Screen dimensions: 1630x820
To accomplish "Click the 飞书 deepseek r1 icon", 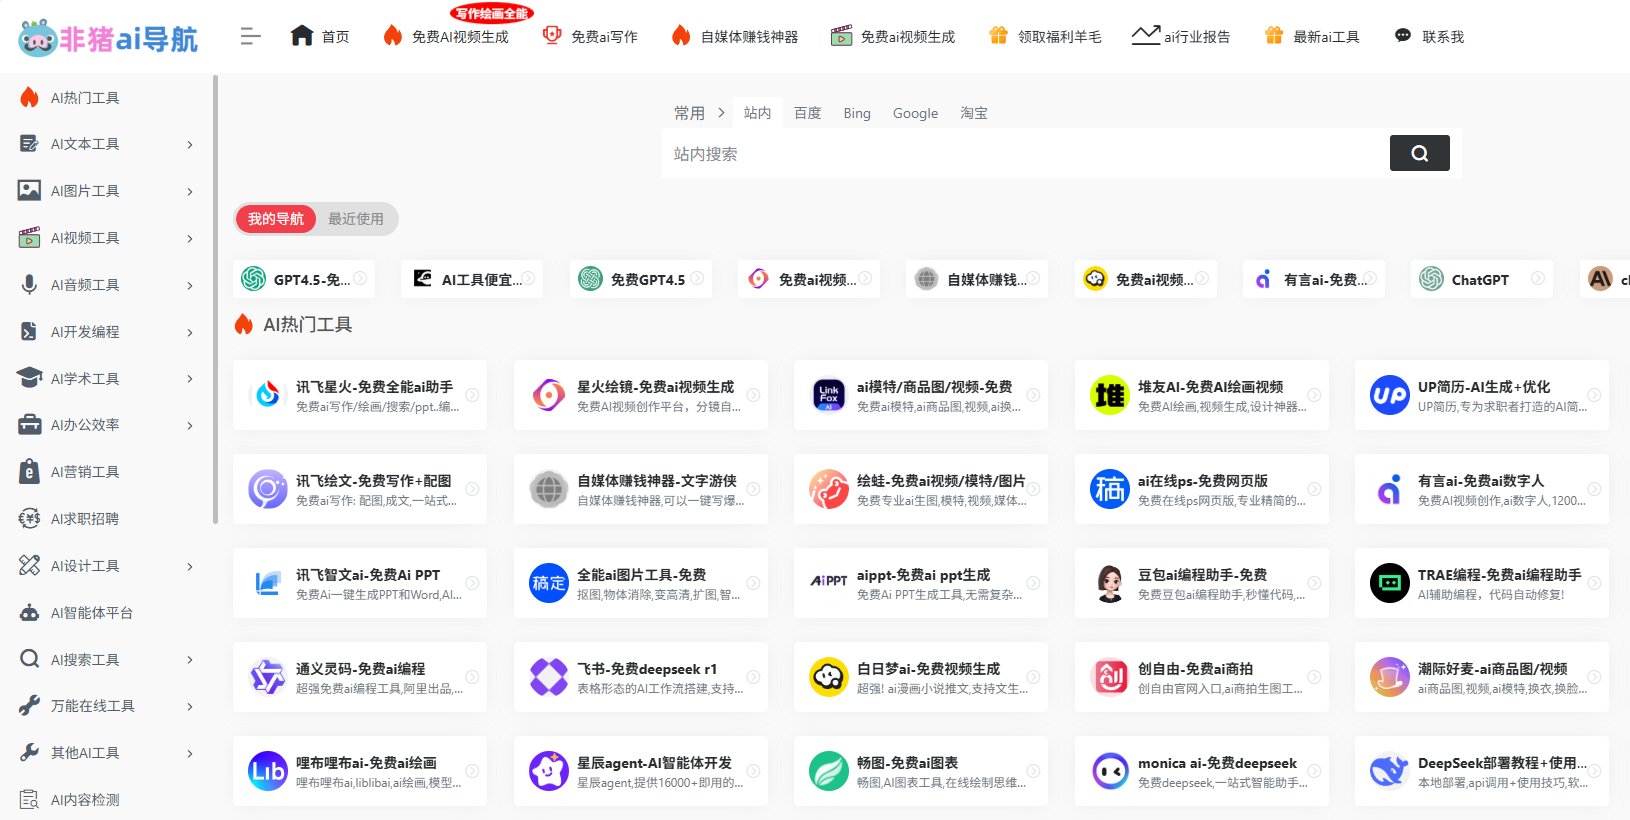I will [x=549, y=677].
